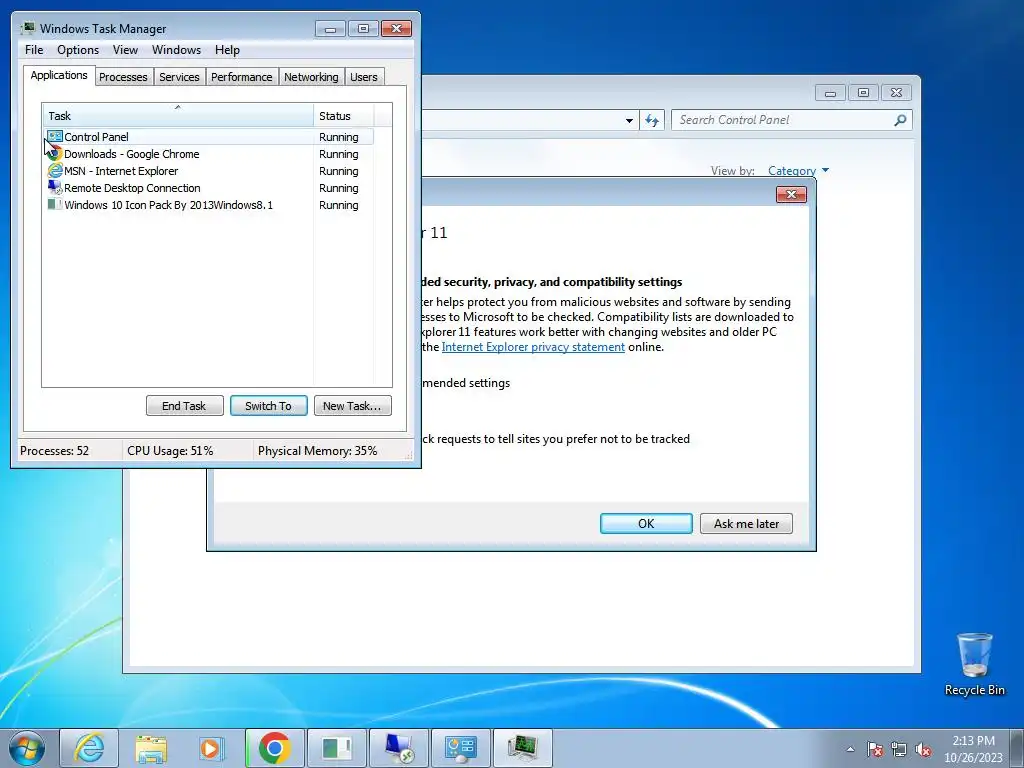Switch to Google Chrome in taskbar

275,748
